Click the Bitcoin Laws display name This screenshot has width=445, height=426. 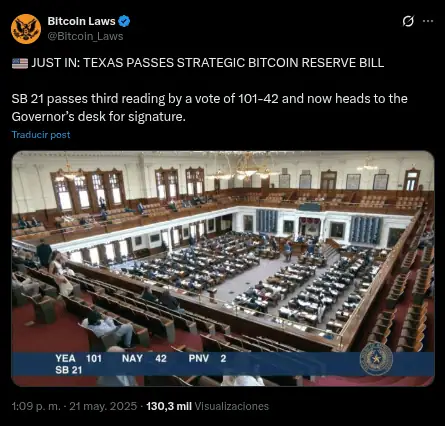[81, 21]
